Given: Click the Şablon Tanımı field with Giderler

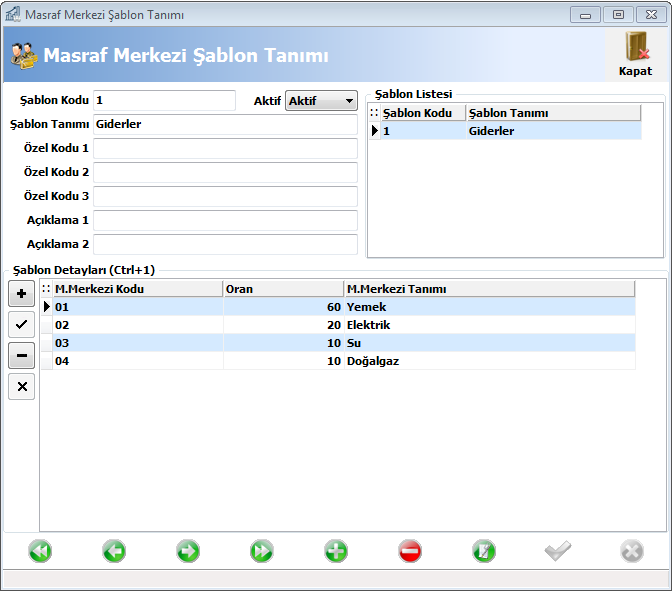Looking at the screenshot, I should click(x=225, y=124).
